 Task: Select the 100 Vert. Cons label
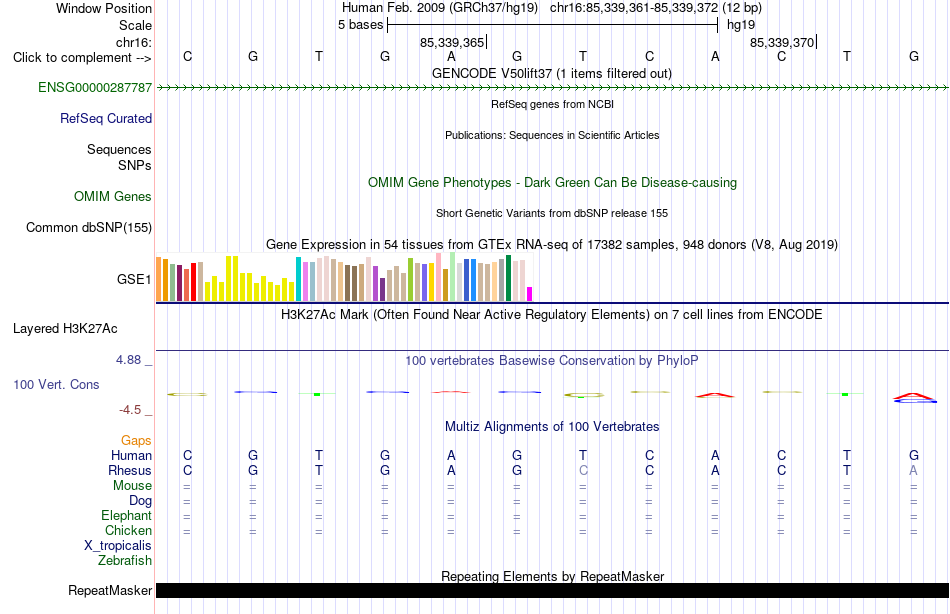[x=56, y=385]
